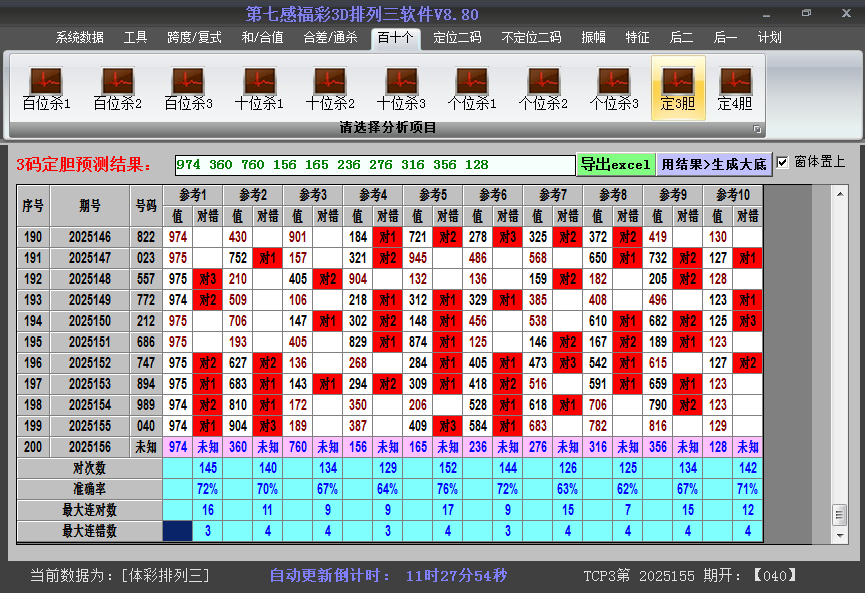865x593 pixels.
Task: Click the 百位杀1 analysis icon
Action: point(46,88)
